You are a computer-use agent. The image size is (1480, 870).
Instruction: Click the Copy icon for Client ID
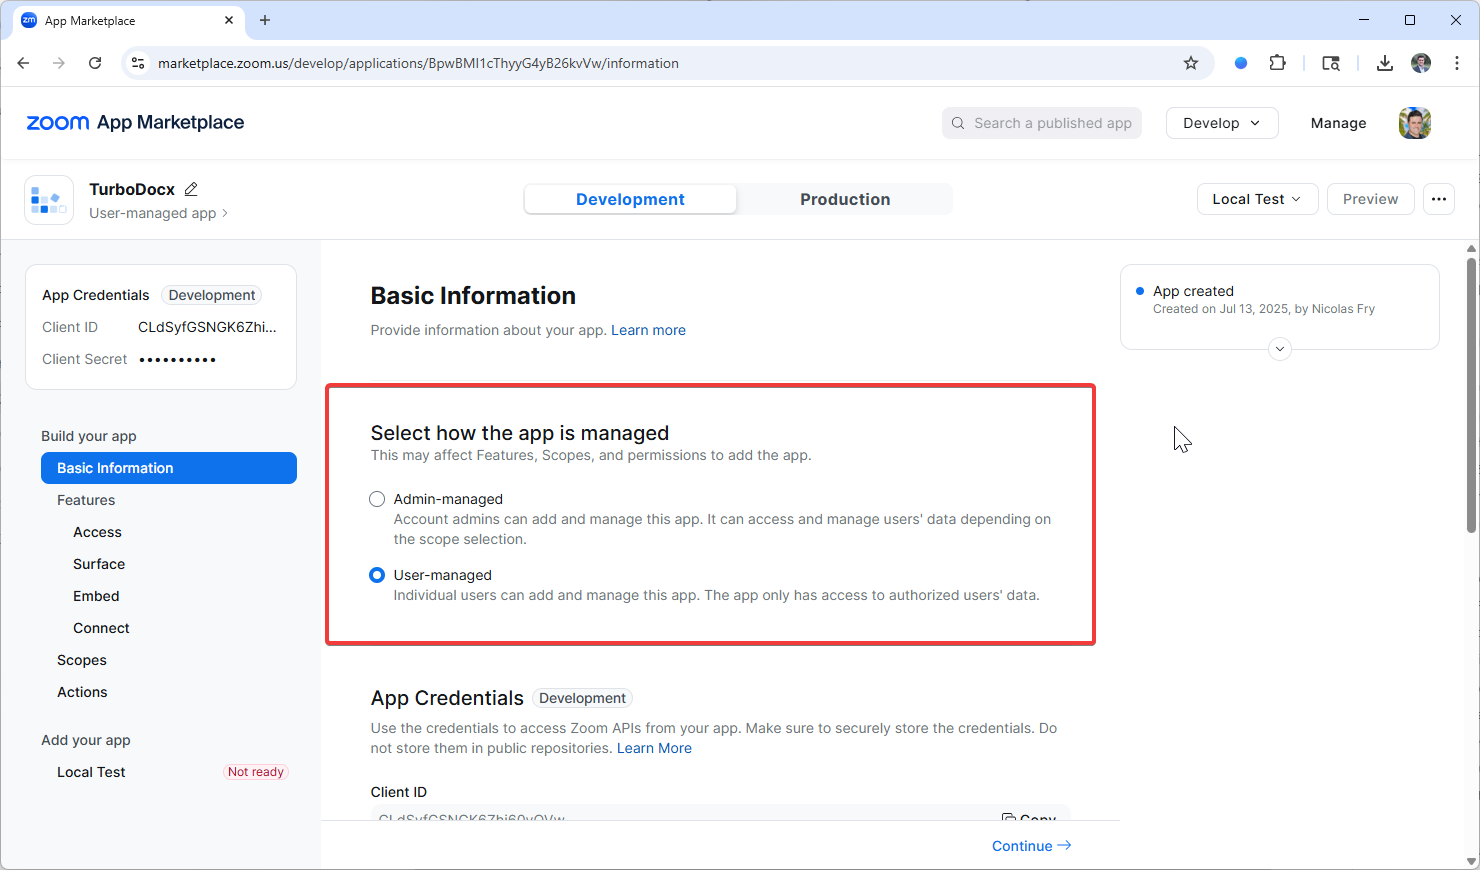point(1009,818)
